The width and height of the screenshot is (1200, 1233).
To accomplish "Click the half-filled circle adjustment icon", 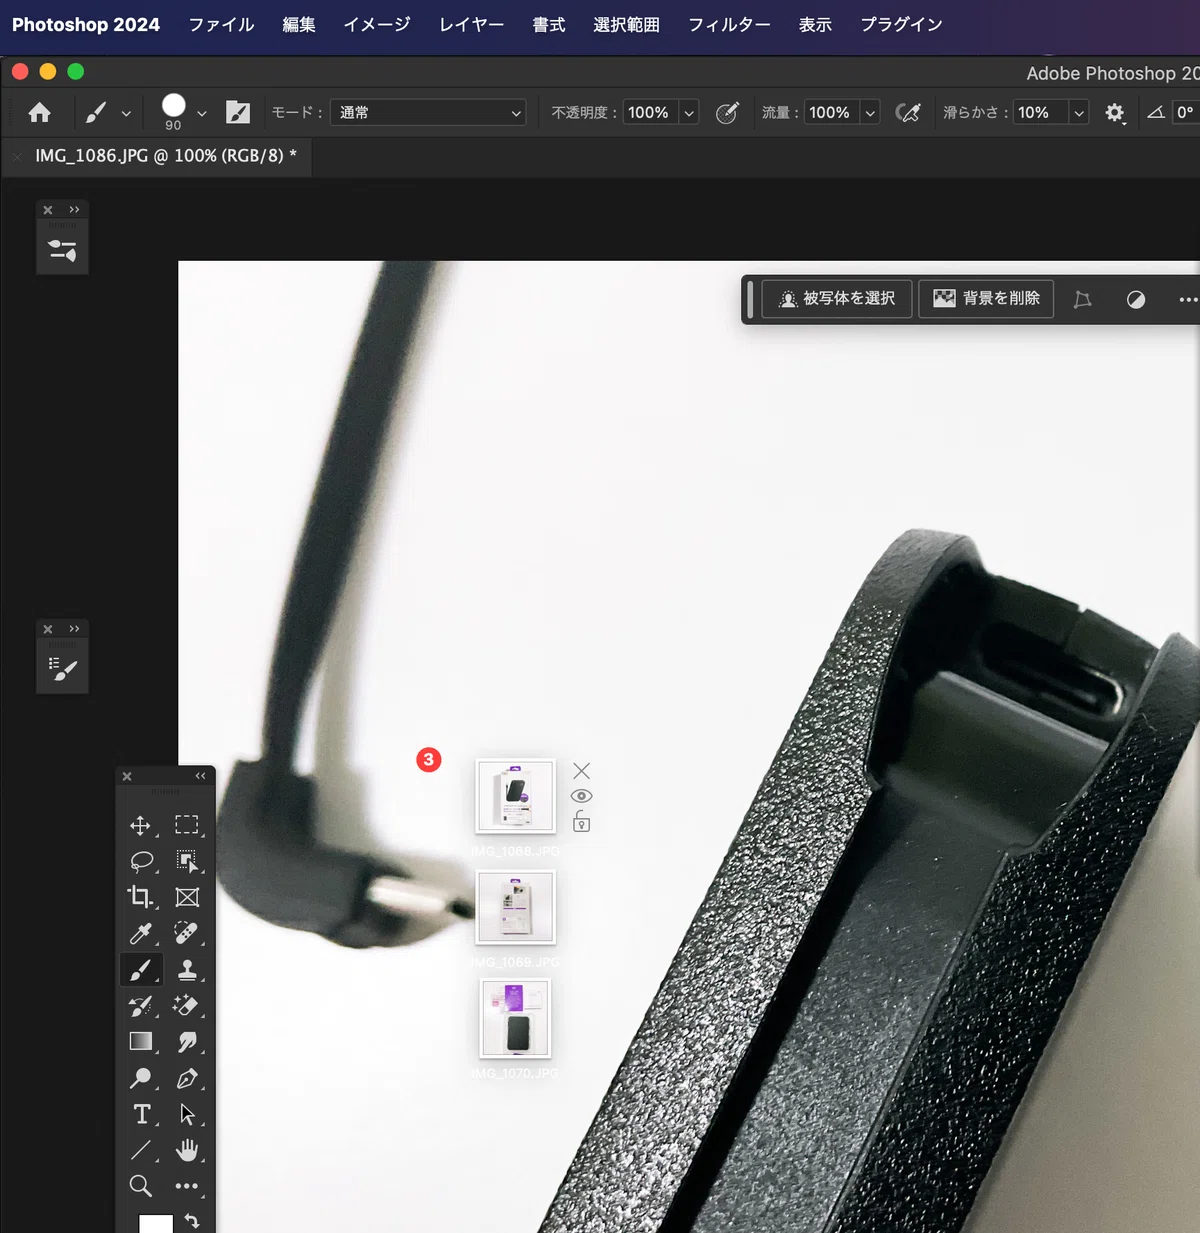I will pos(1136,299).
